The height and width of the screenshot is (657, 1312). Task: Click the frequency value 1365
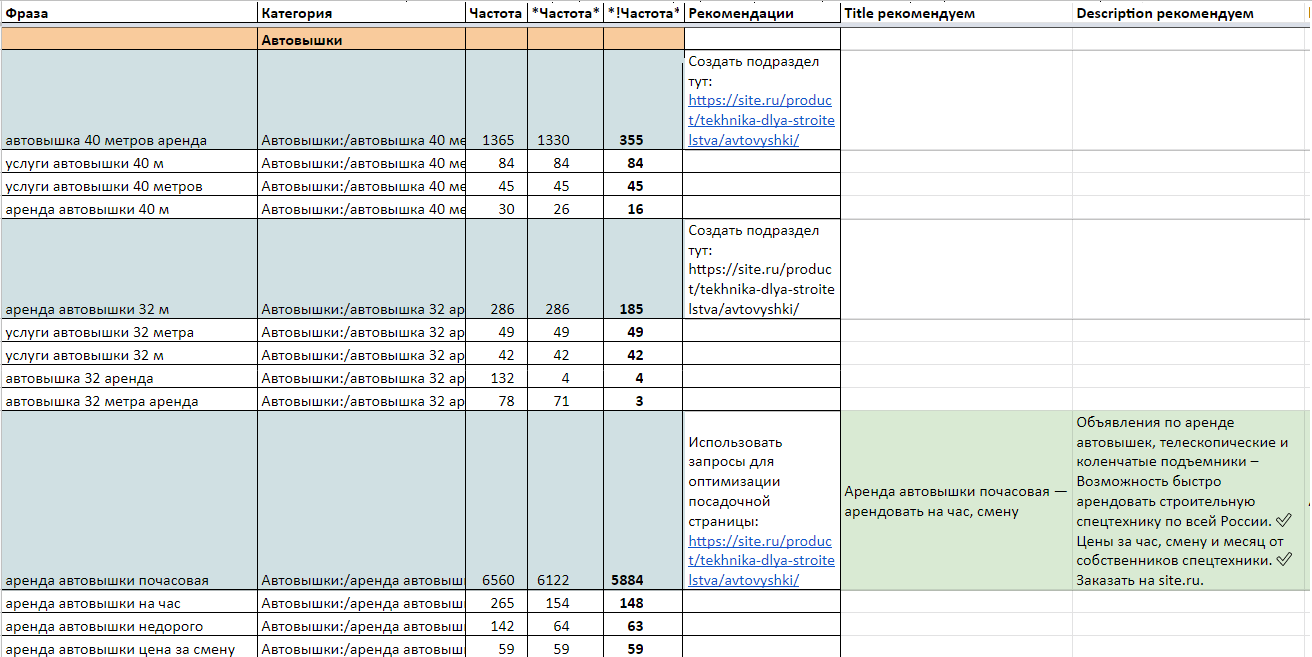coord(498,141)
